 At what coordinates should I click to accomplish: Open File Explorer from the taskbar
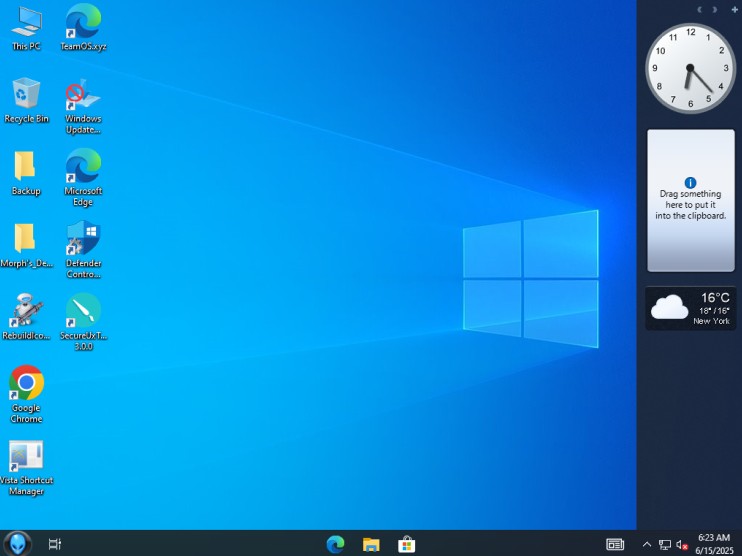tap(371, 545)
